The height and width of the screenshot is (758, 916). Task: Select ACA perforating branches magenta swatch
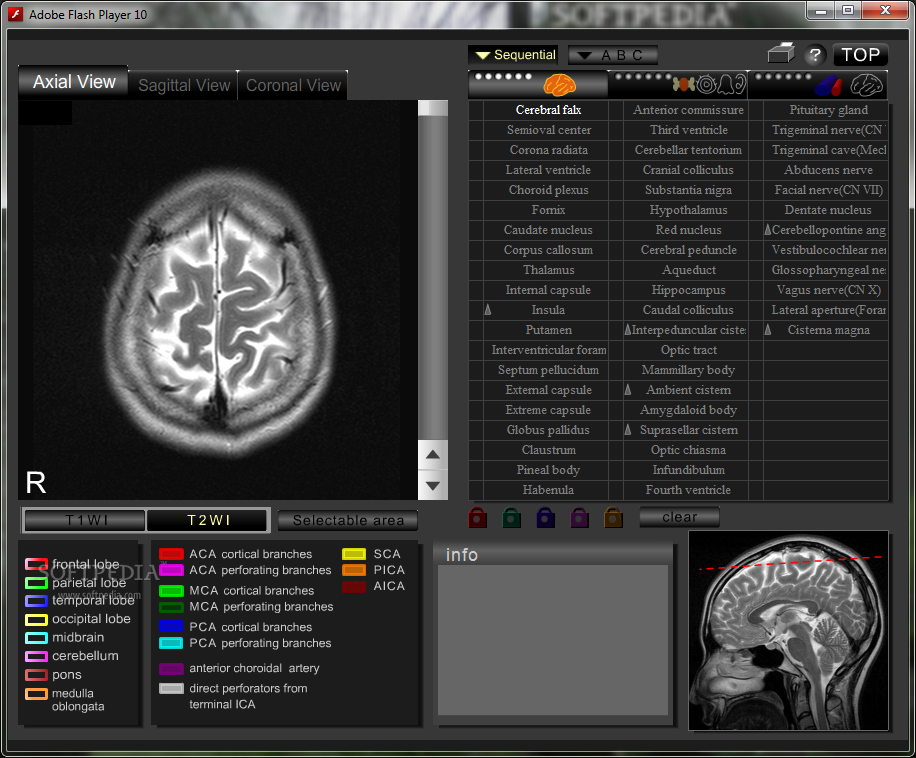coord(171,570)
